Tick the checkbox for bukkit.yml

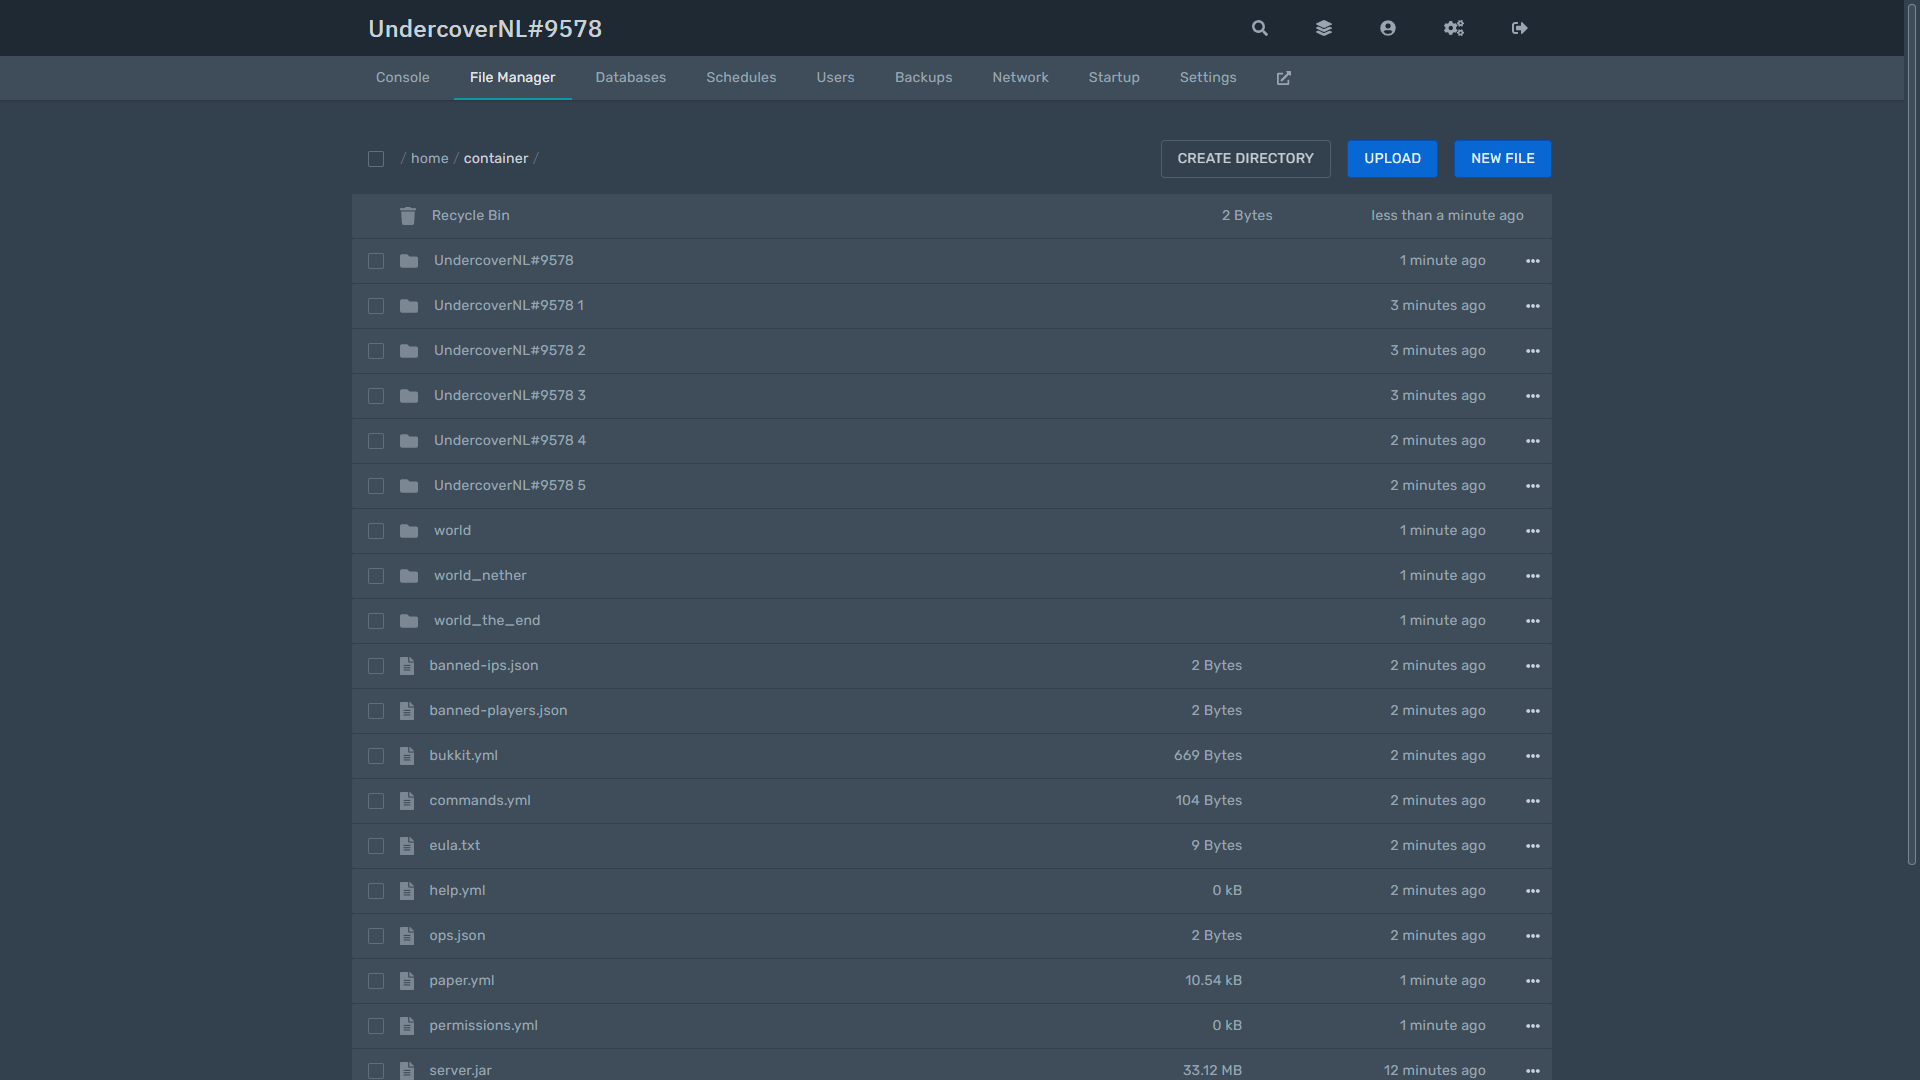376,756
